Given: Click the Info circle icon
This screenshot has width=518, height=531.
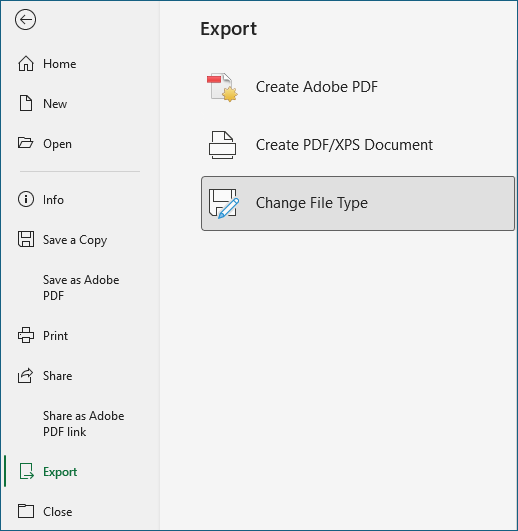Looking at the screenshot, I should pyautogui.click(x=26, y=199).
